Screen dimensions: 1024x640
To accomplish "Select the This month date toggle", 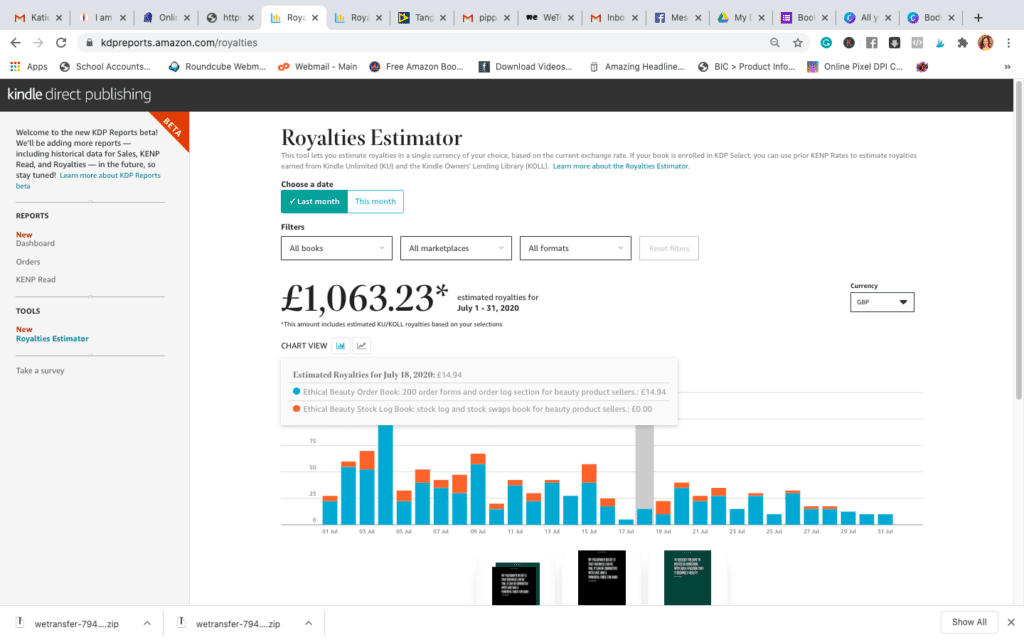I will tap(376, 201).
